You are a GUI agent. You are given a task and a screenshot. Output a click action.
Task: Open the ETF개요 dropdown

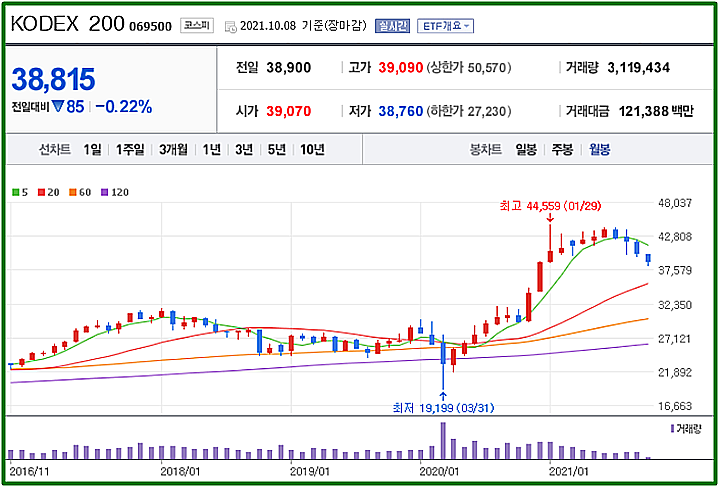coord(445,27)
